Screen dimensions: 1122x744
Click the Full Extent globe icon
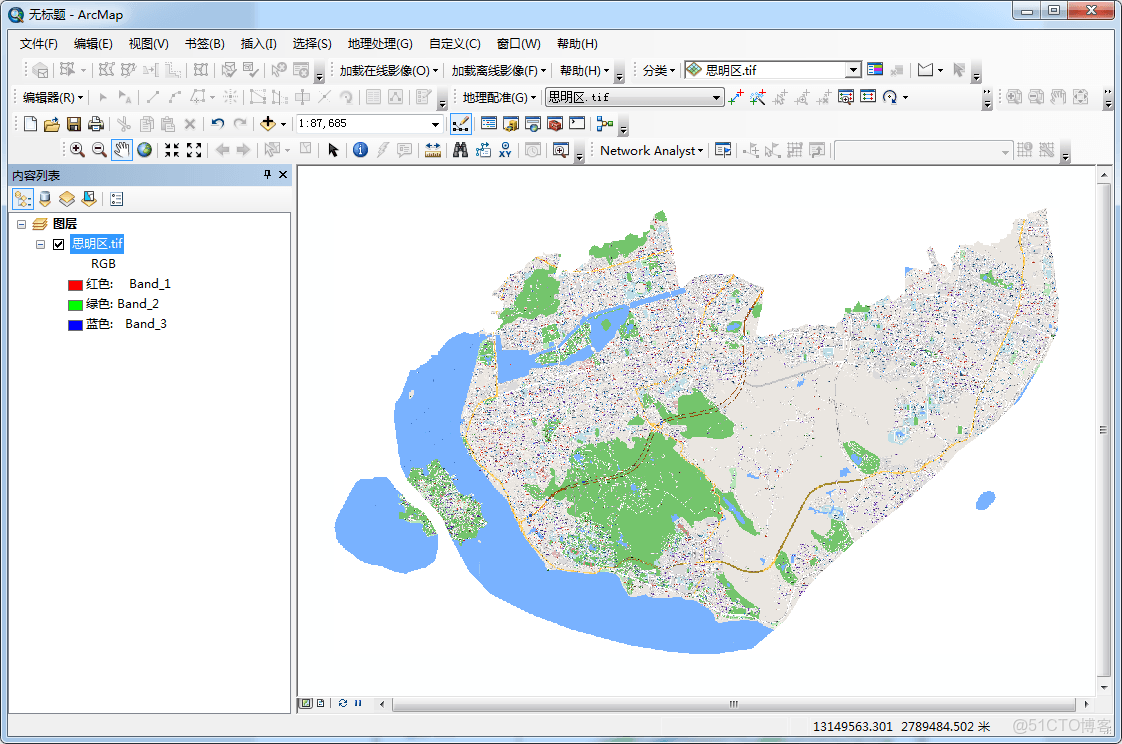pyautogui.click(x=145, y=150)
